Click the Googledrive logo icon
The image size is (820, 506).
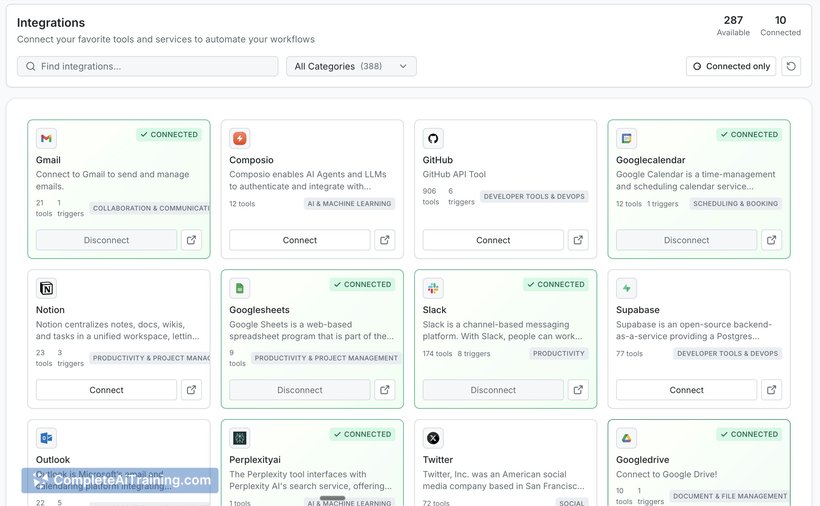[x=627, y=438]
